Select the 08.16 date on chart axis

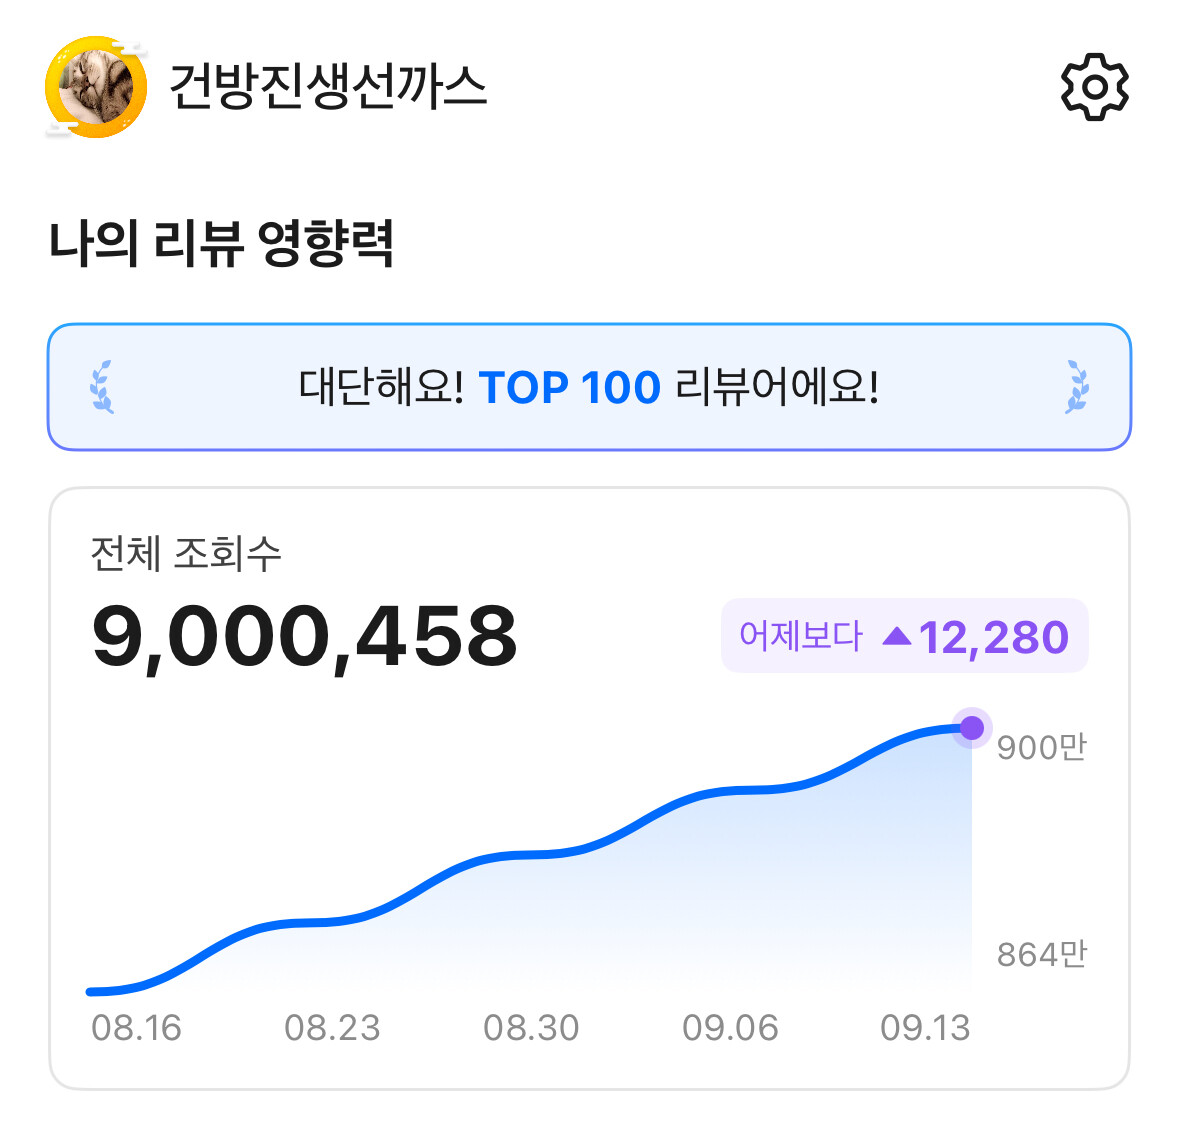coord(136,1028)
